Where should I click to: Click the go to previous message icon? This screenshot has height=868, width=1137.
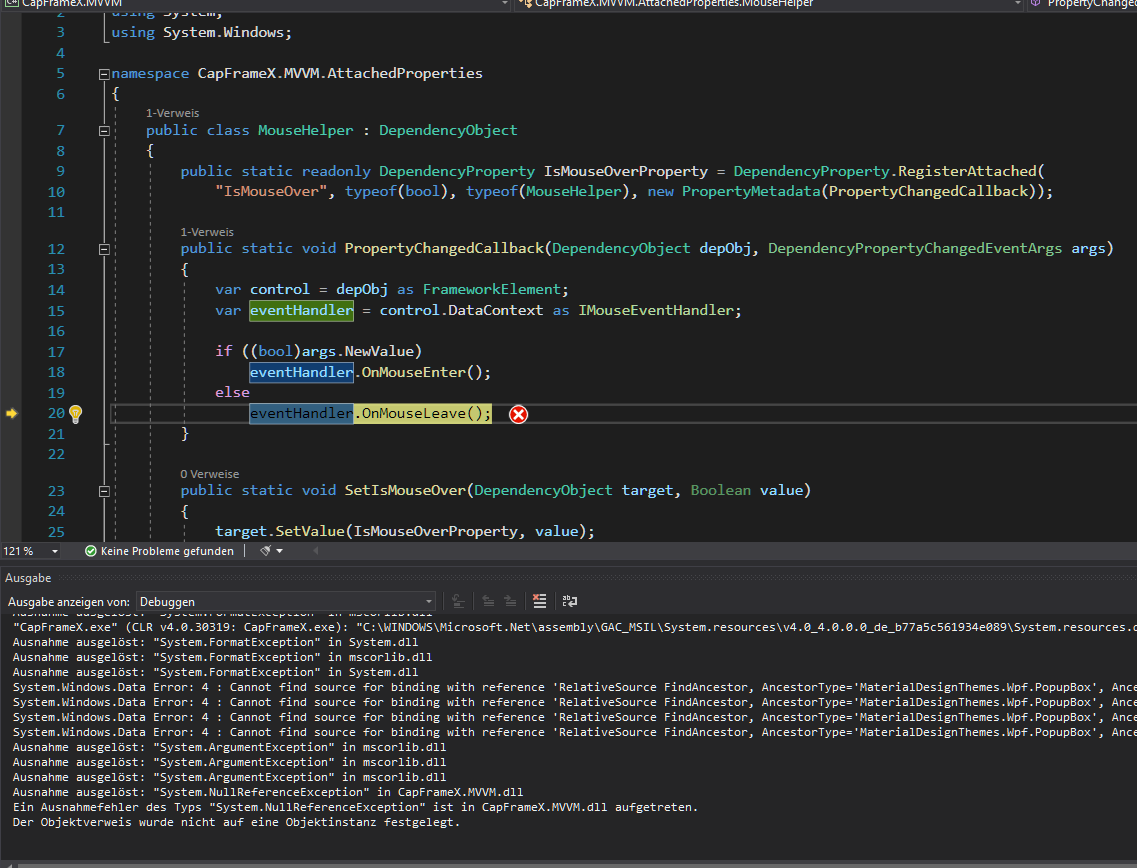click(488, 601)
